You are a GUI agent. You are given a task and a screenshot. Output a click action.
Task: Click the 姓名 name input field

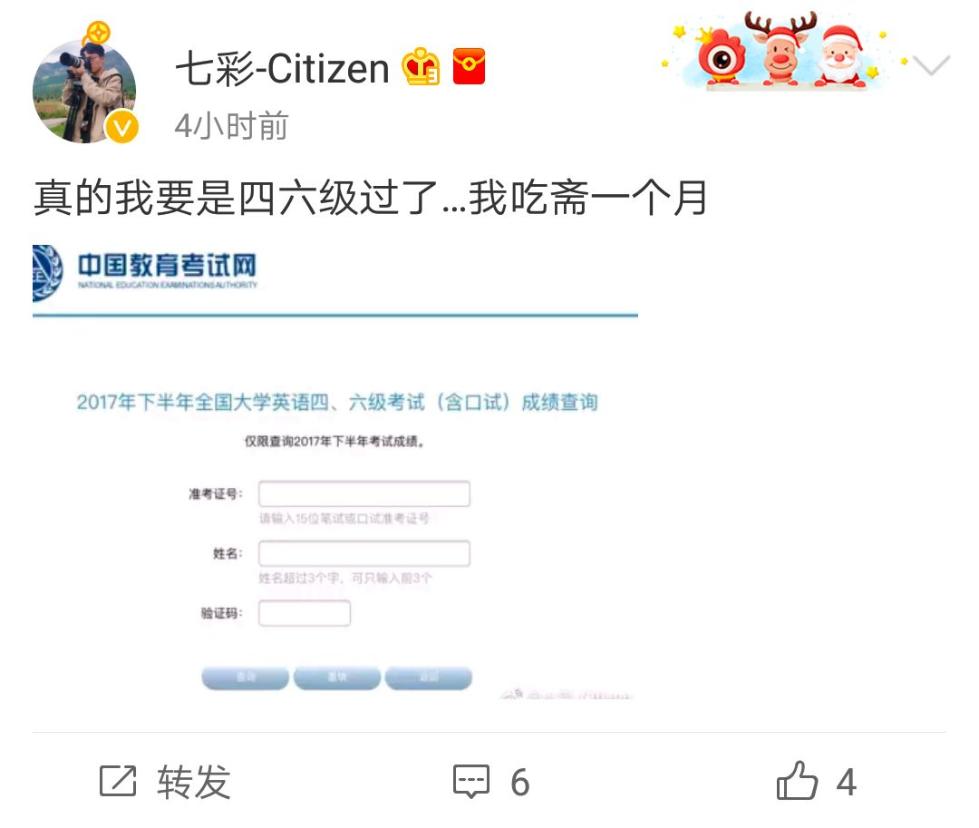[x=364, y=553]
